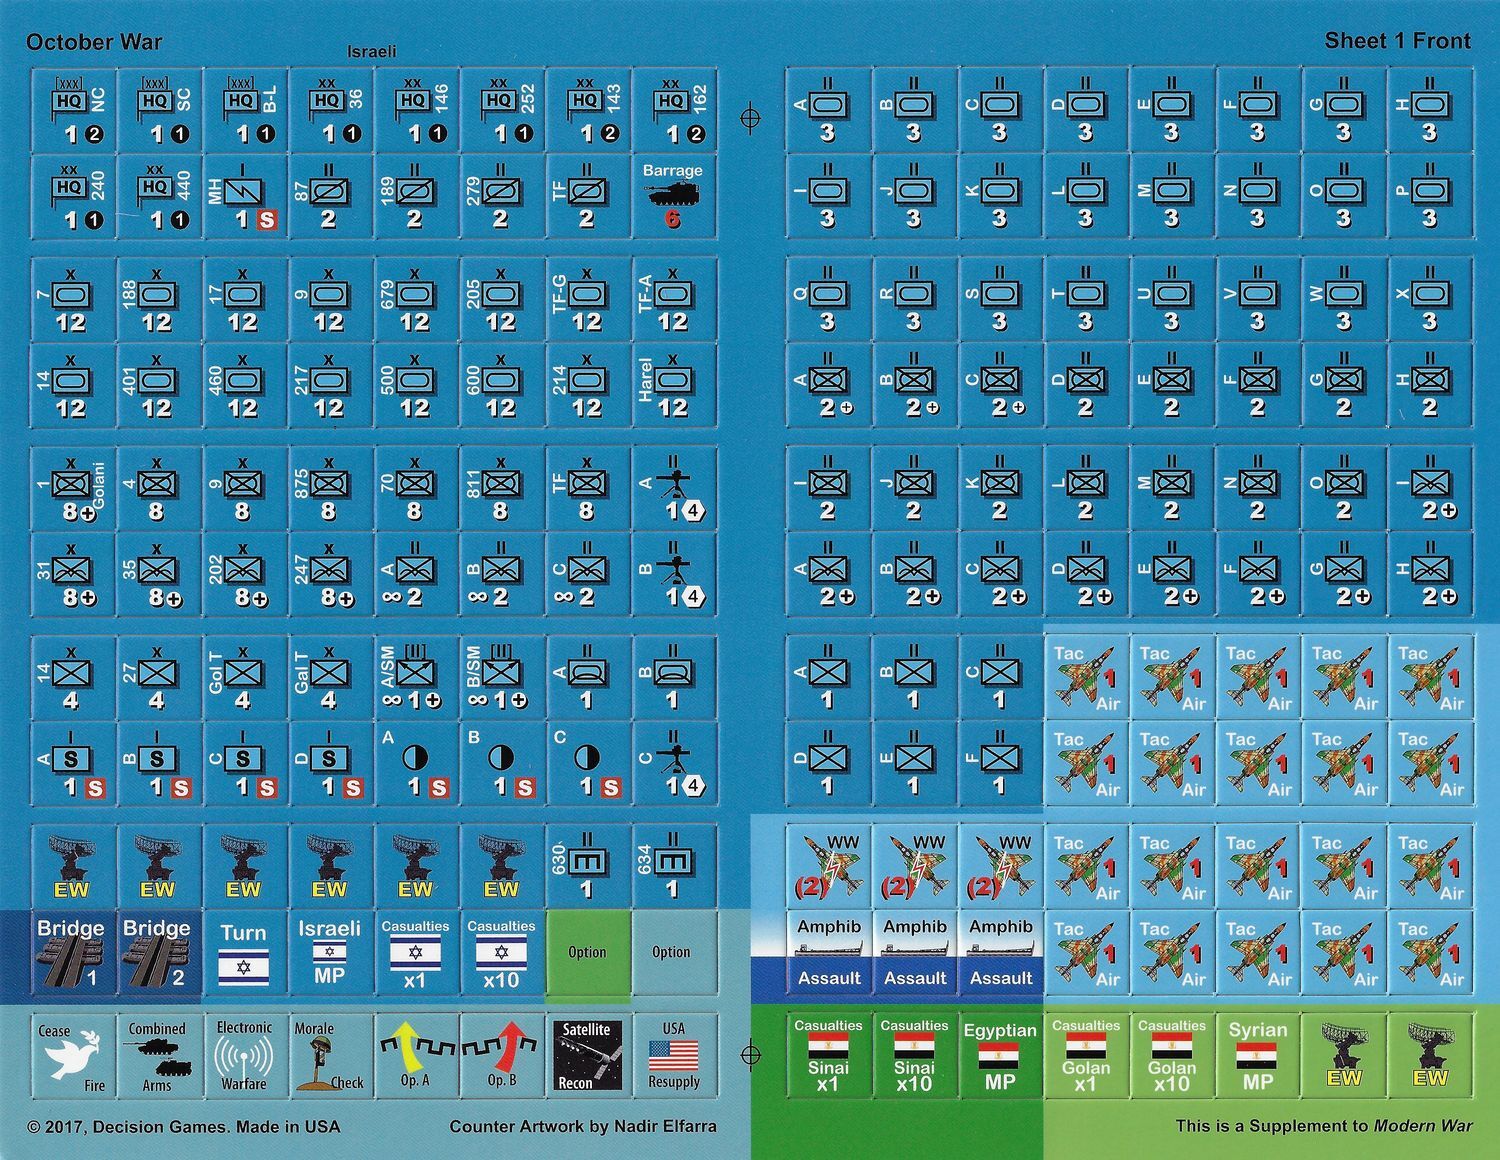Viewport: 1500px width, 1160px height.
Task: Click the Turn marker counter
Action: (x=244, y=953)
